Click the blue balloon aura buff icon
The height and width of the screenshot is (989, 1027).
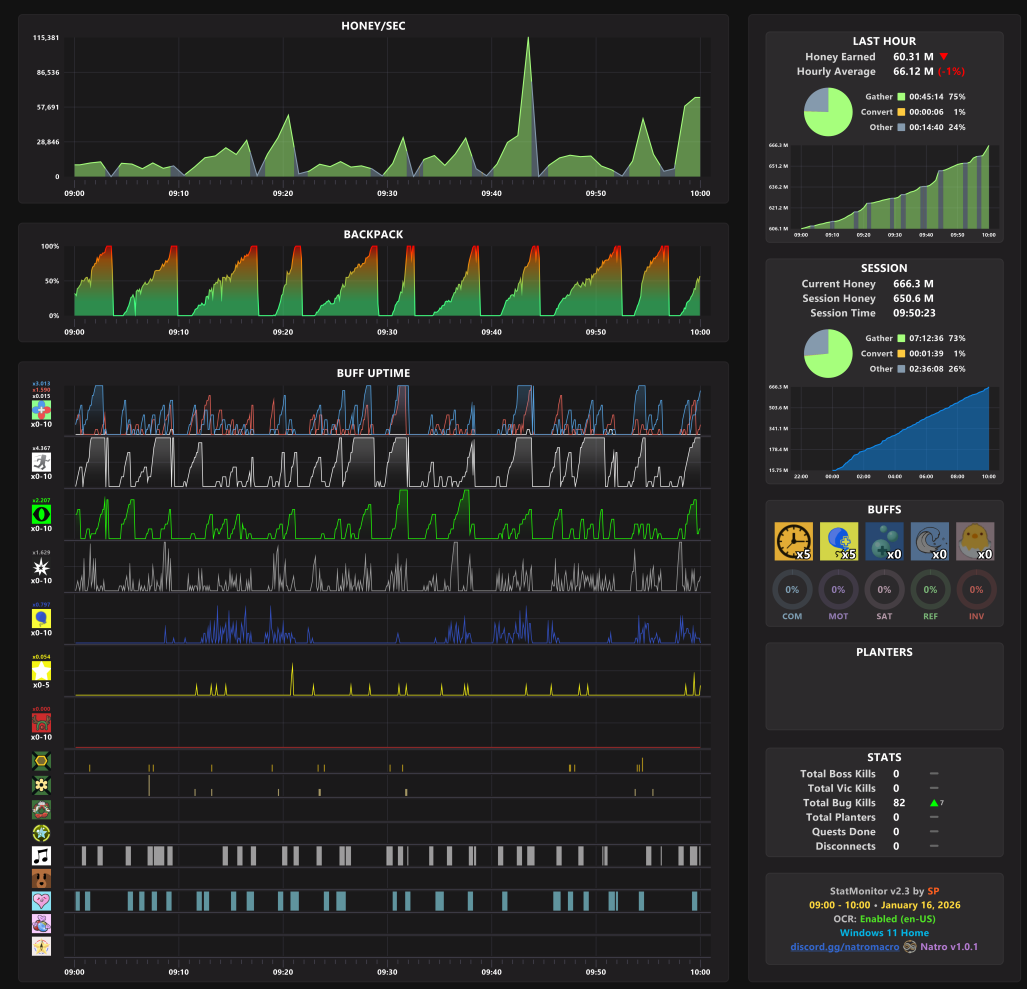(41, 619)
